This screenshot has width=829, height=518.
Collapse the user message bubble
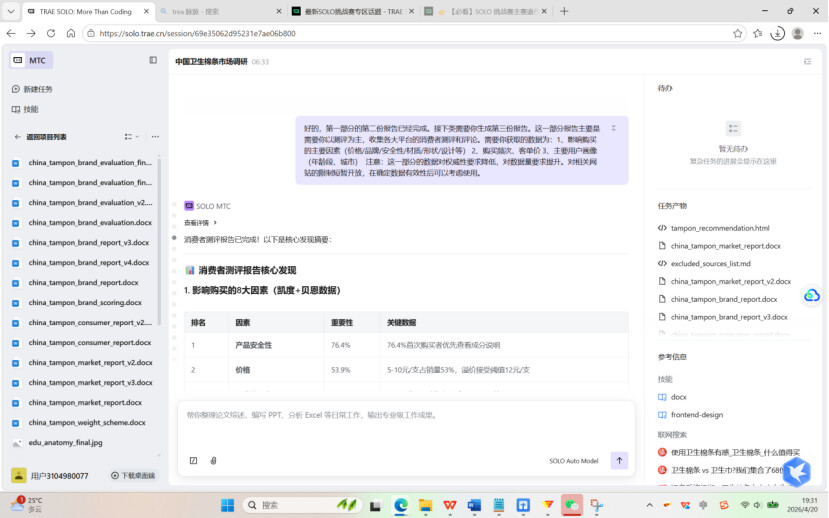click(x=614, y=128)
